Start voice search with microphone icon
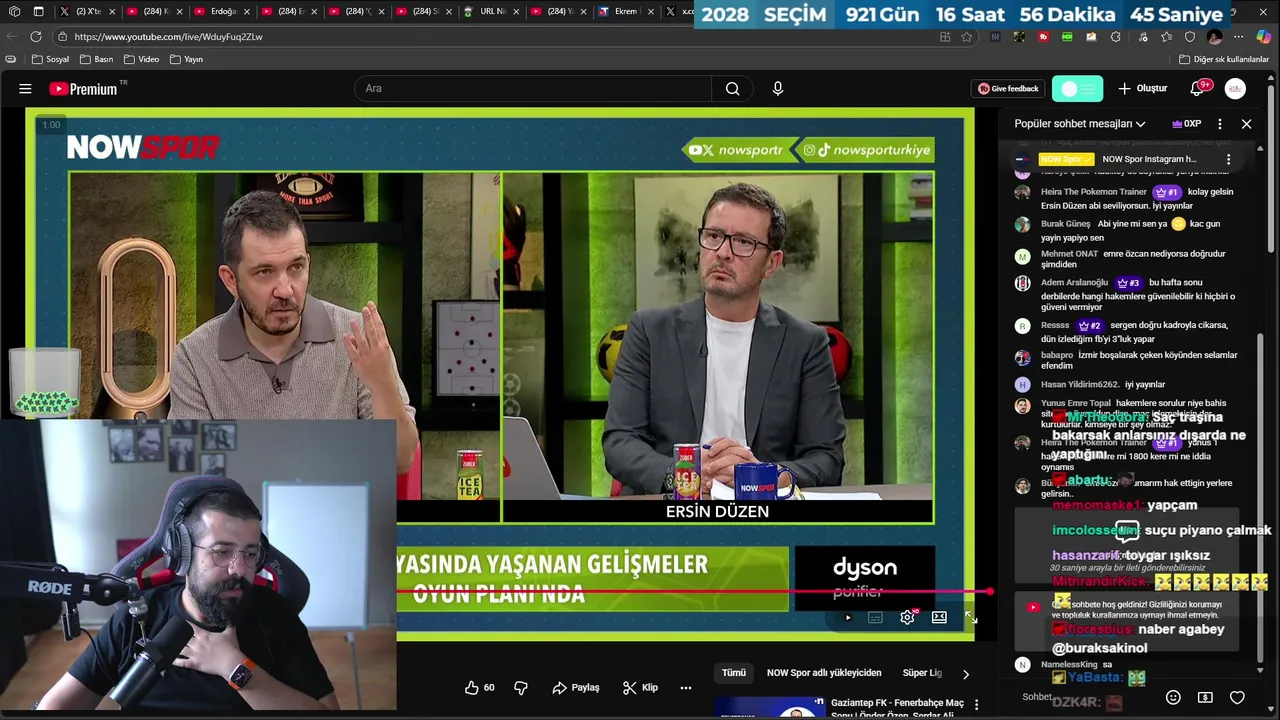The height and width of the screenshot is (720, 1280). coord(778,88)
